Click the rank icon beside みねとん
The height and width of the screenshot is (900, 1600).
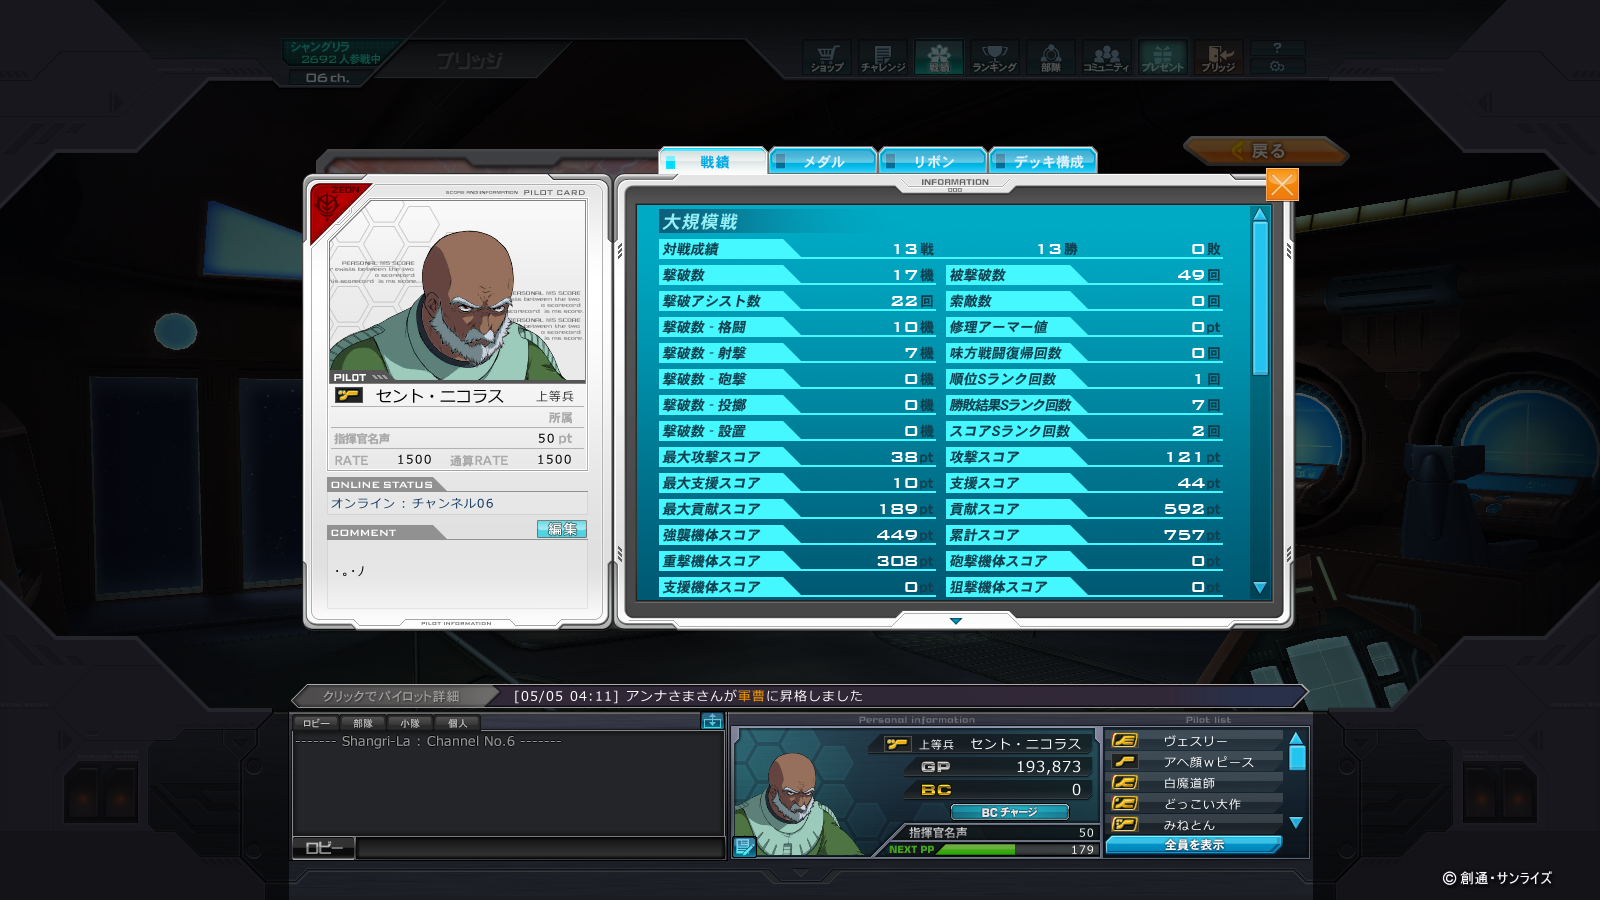[x=1125, y=825]
